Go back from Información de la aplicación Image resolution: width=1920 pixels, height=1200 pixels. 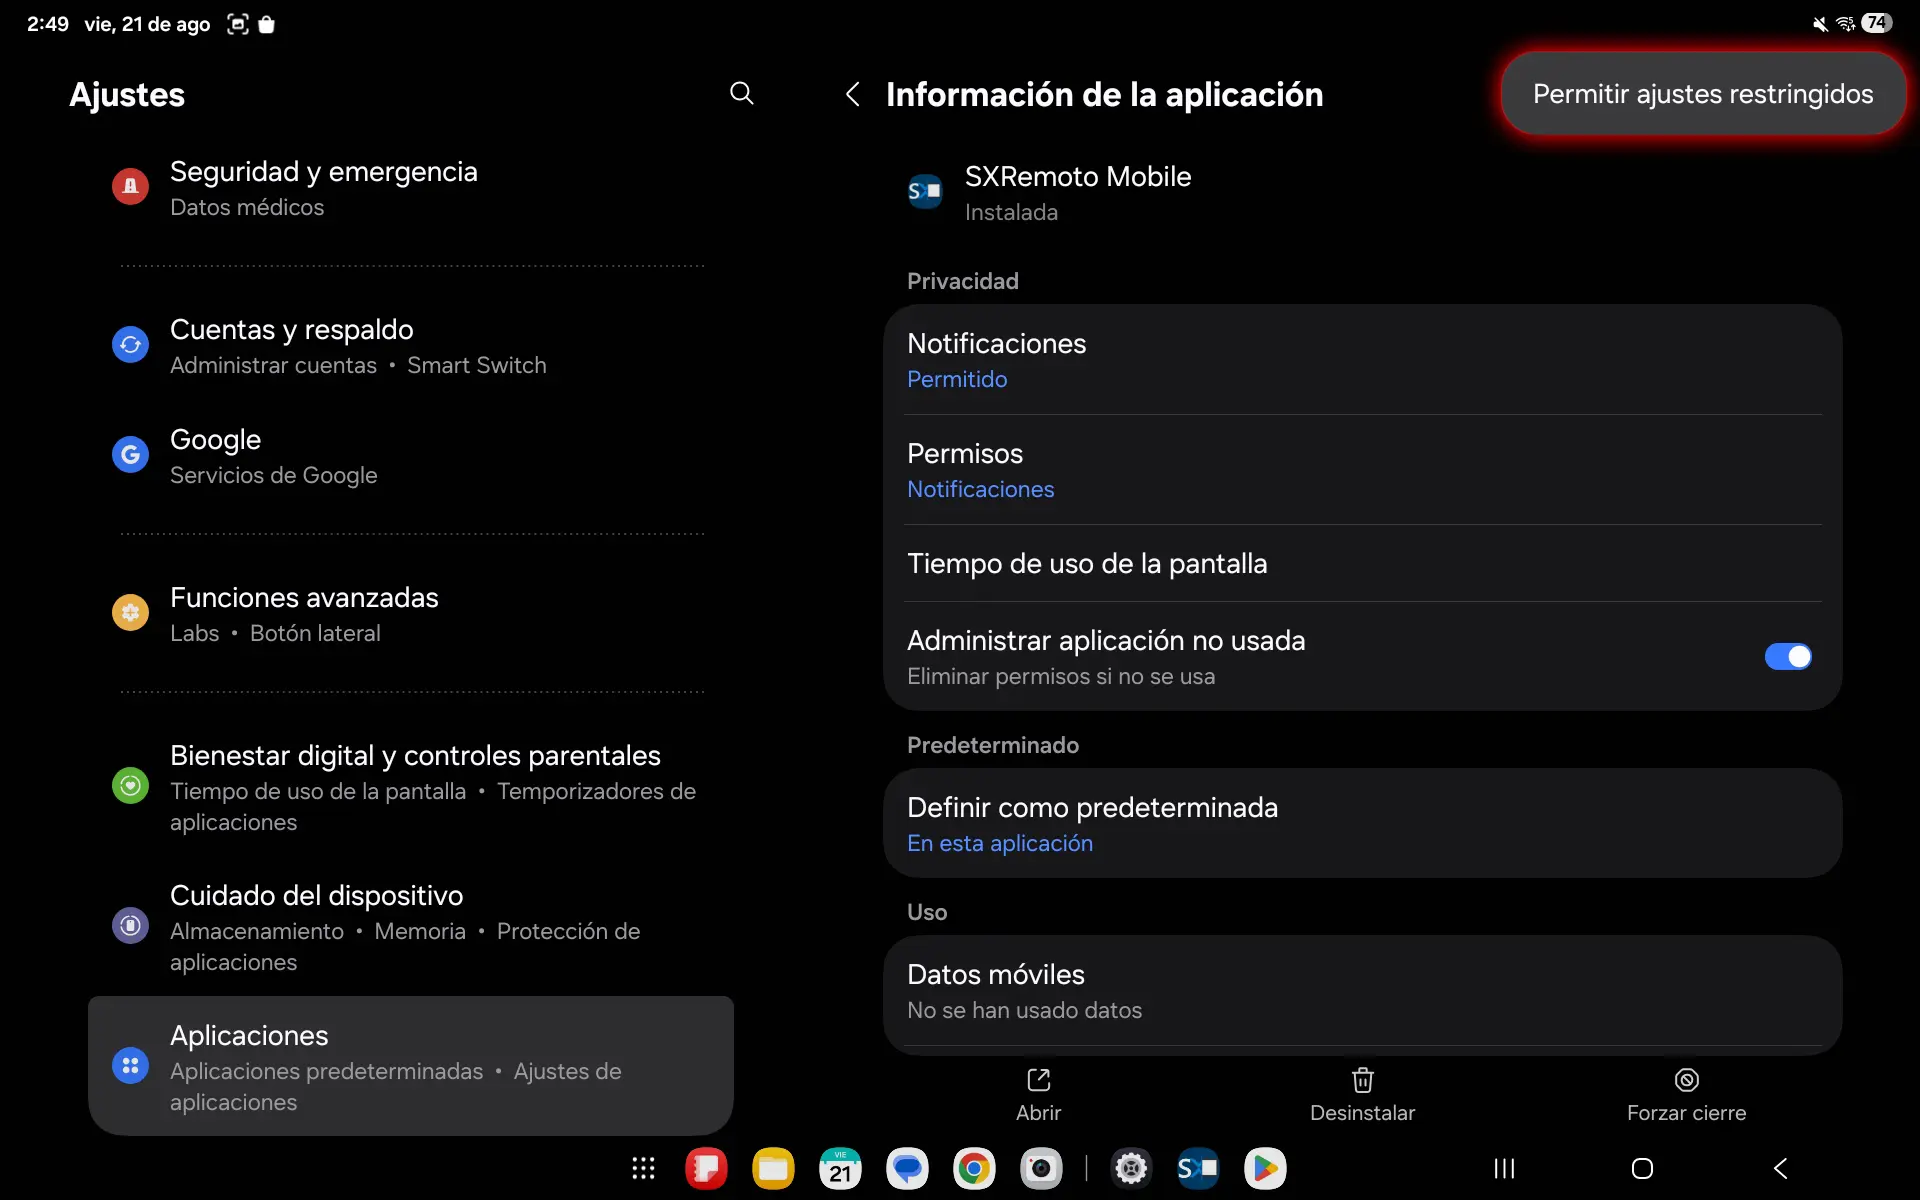(852, 95)
